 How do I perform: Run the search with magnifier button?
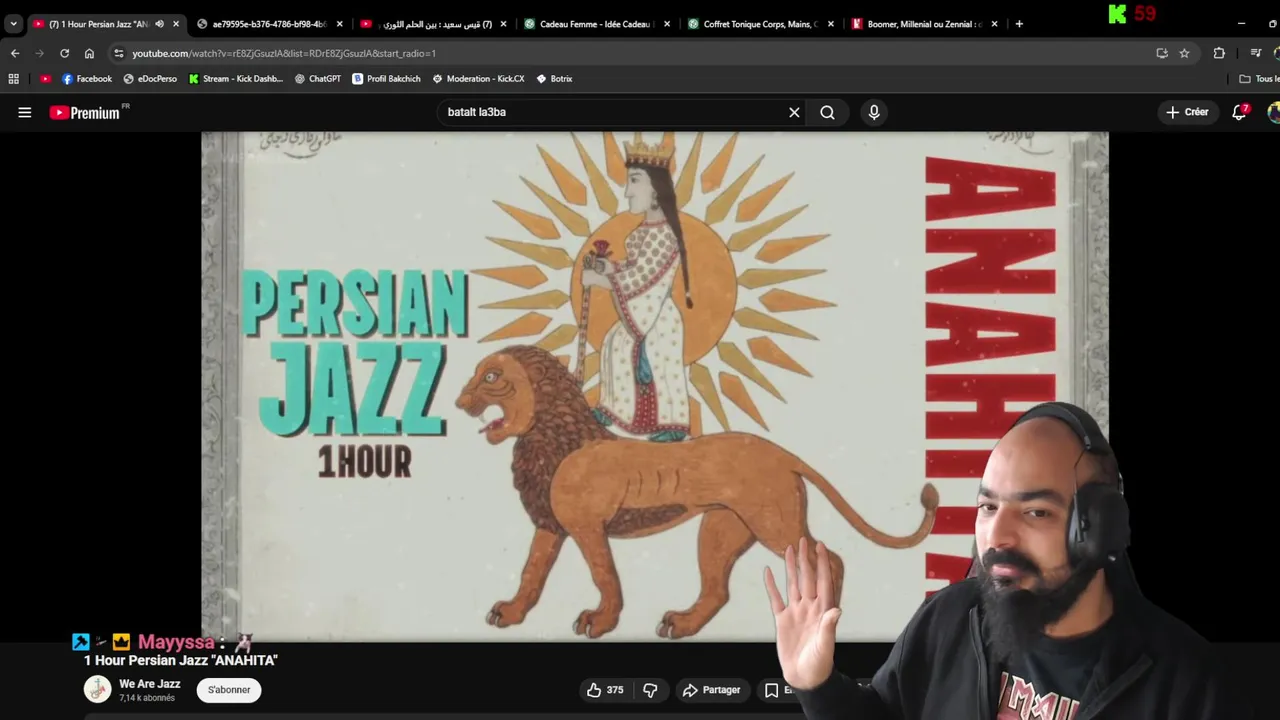pyautogui.click(x=827, y=113)
